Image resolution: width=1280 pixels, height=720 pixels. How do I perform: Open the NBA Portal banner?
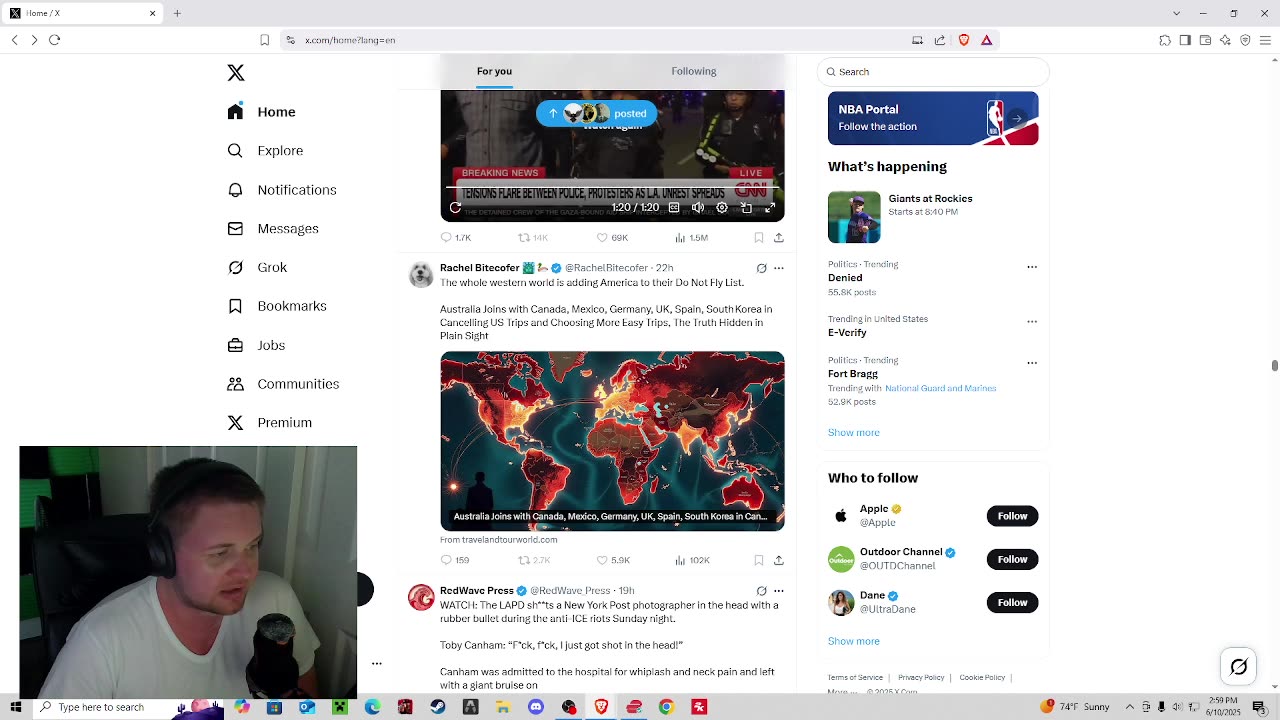933,118
